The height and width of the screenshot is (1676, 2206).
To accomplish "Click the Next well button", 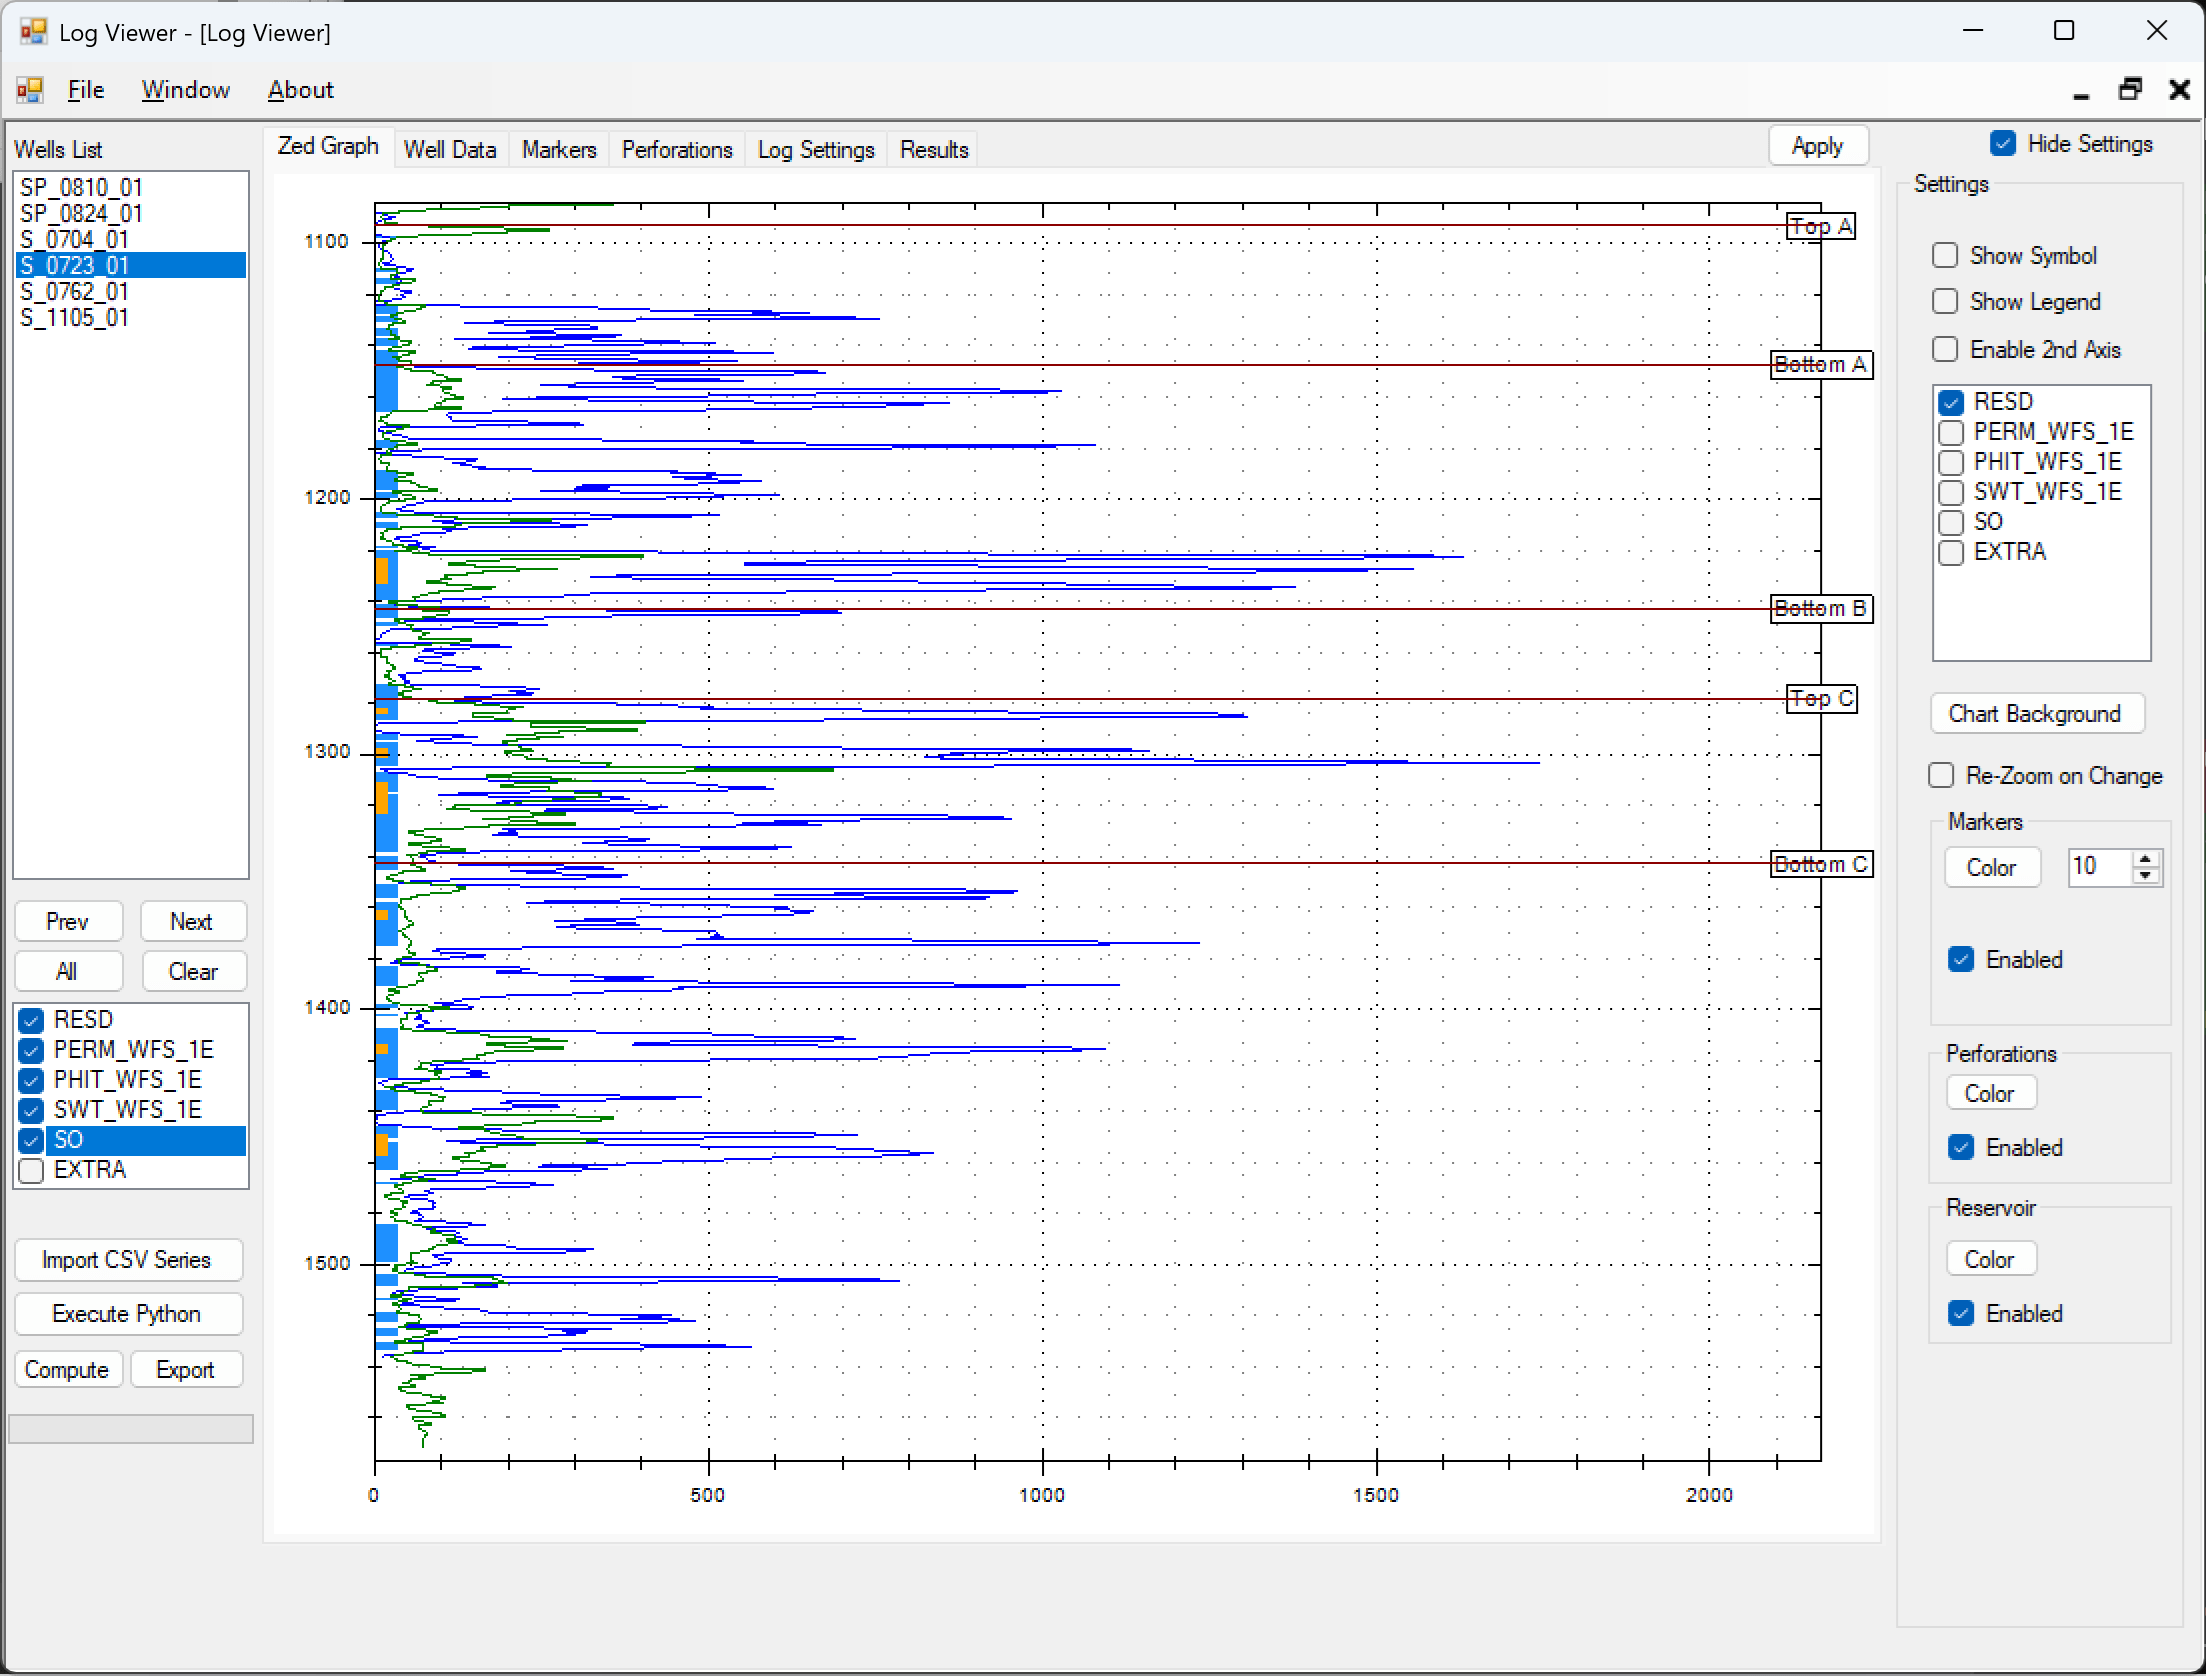I will pyautogui.click(x=192, y=922).
